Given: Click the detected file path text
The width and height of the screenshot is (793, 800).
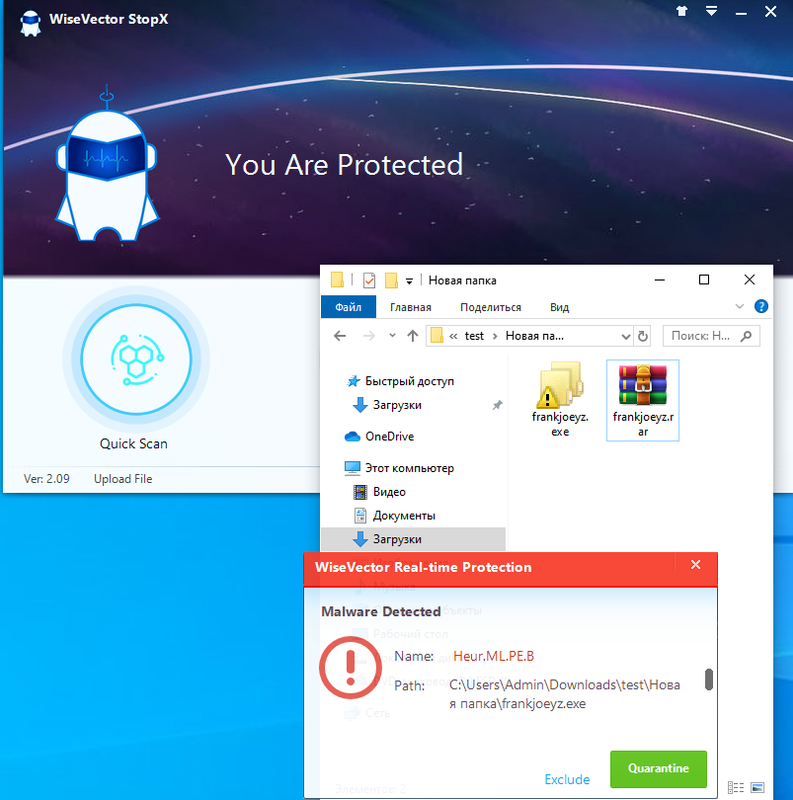Looking at the screenshot, I should tap(564, 694).
